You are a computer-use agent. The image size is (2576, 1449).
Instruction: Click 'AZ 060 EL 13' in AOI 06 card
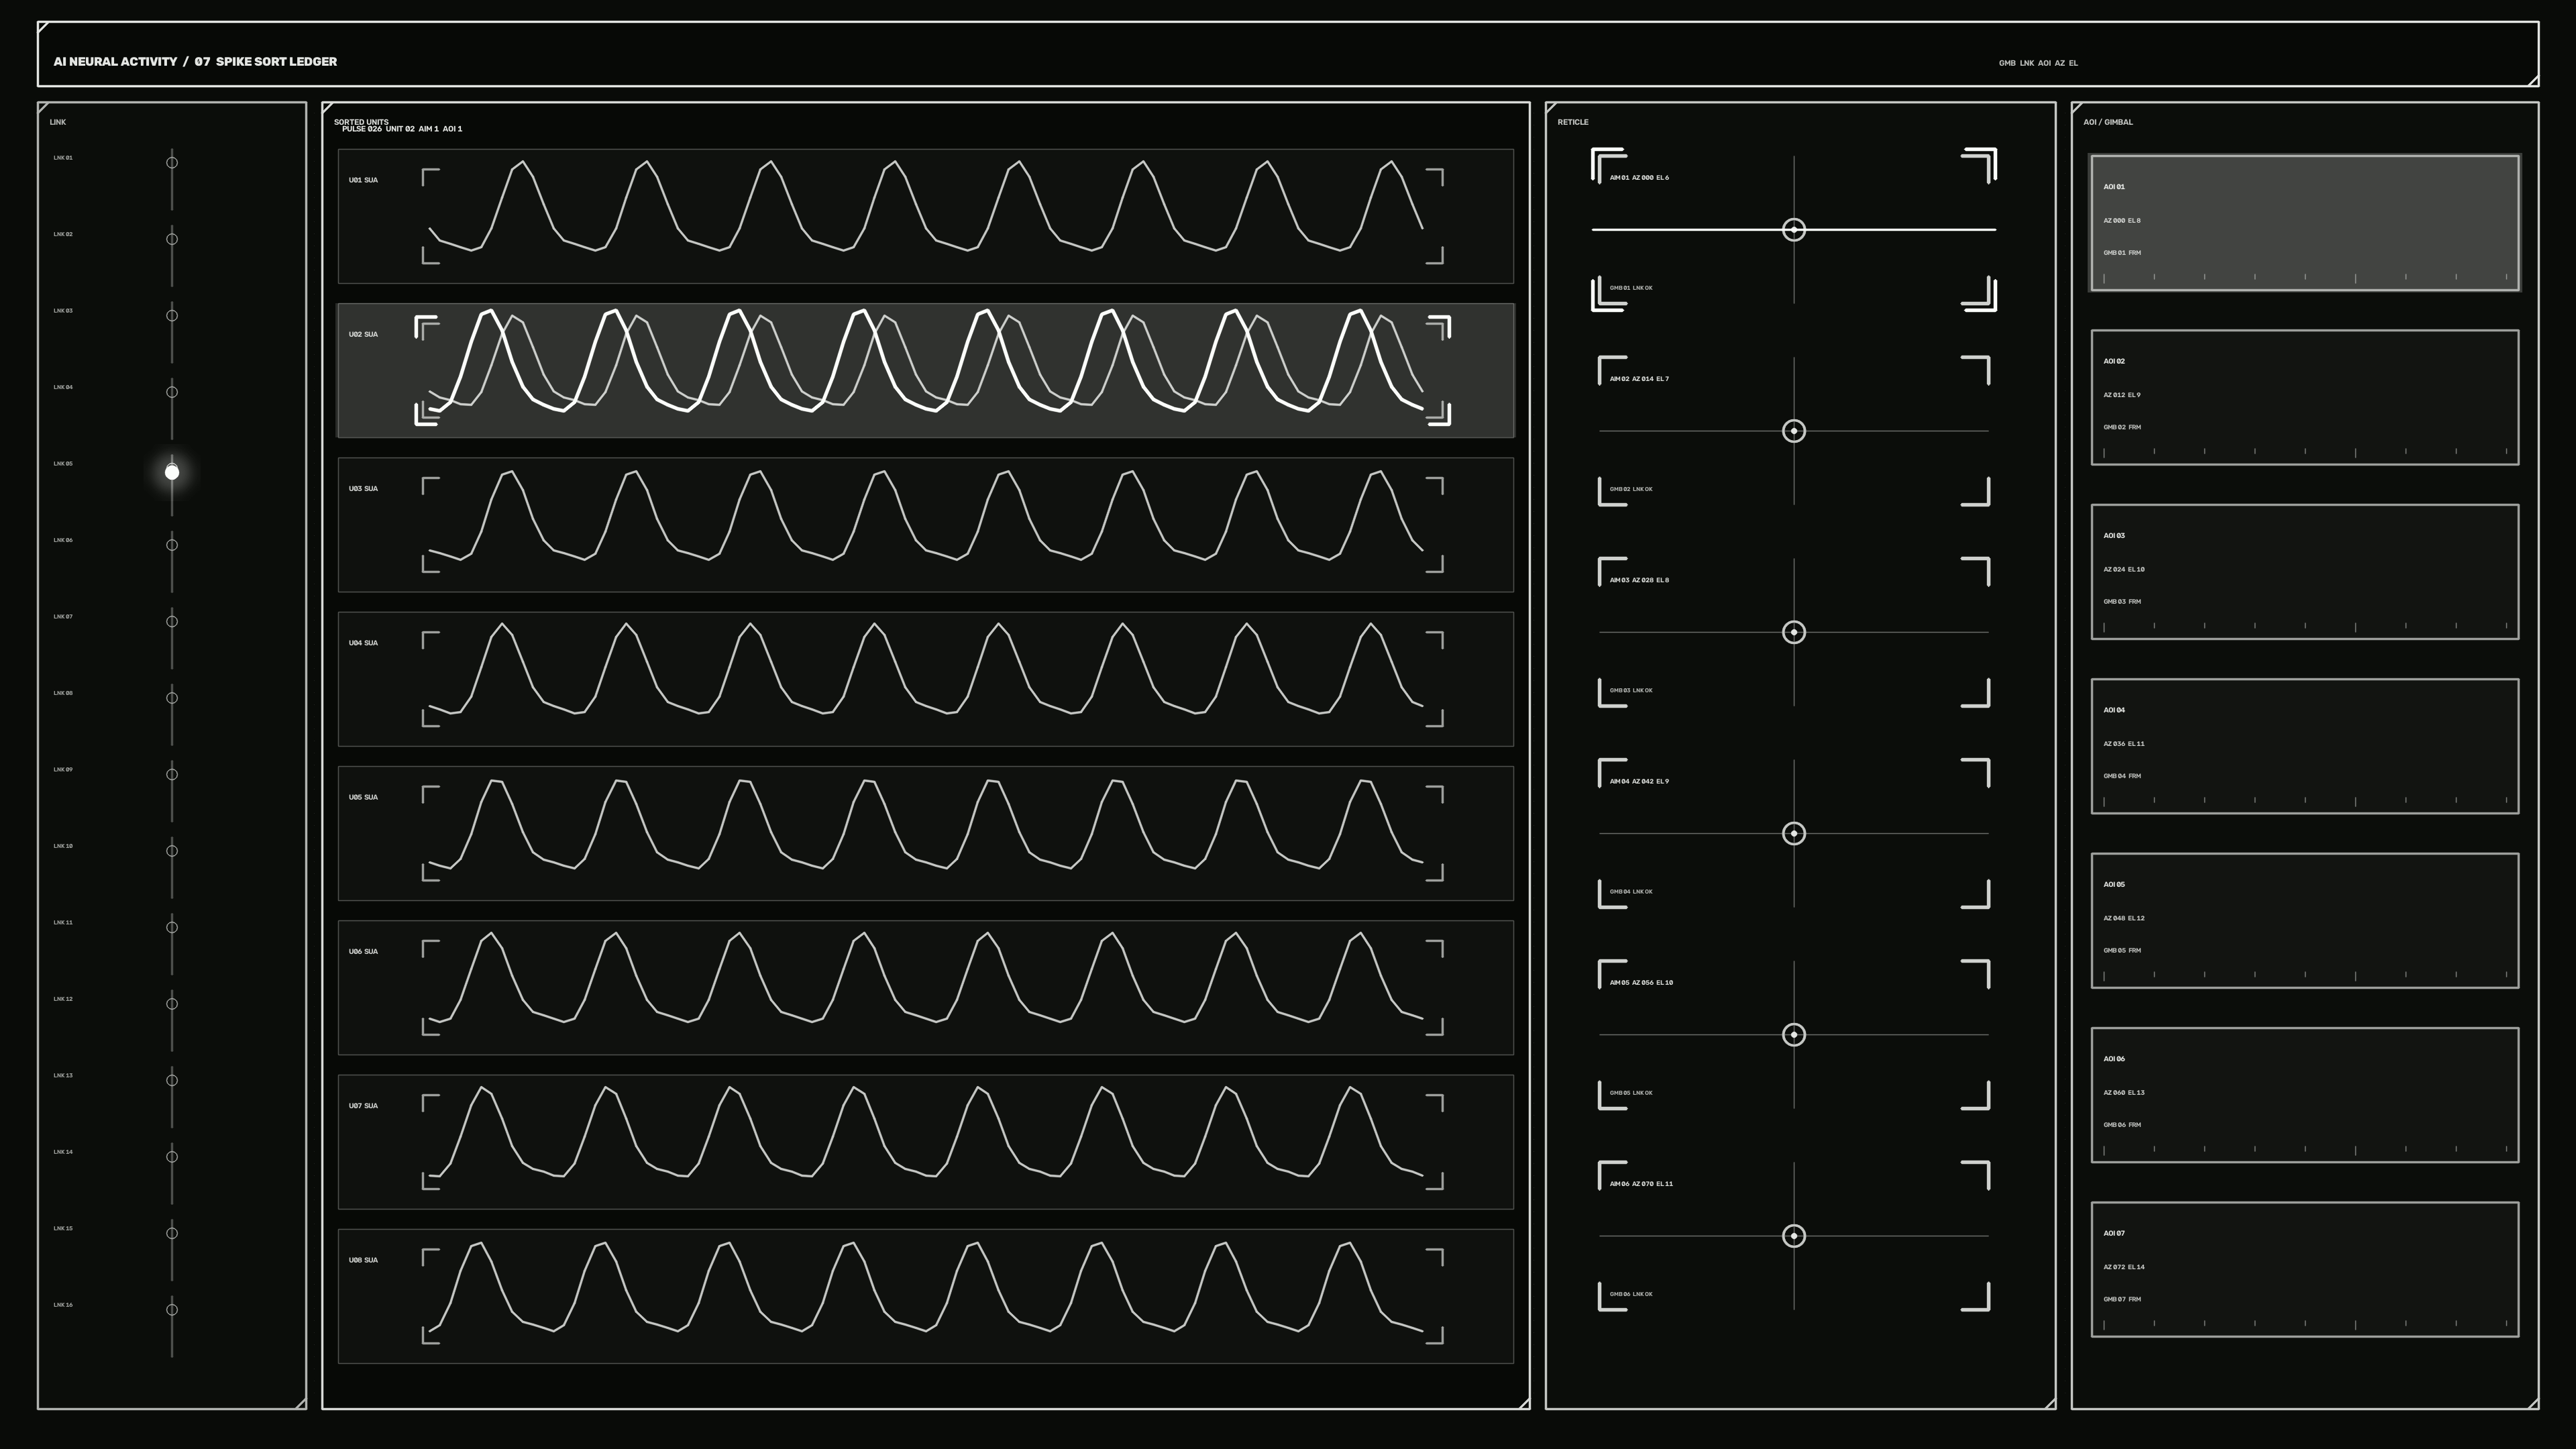click(2124, 1093)
